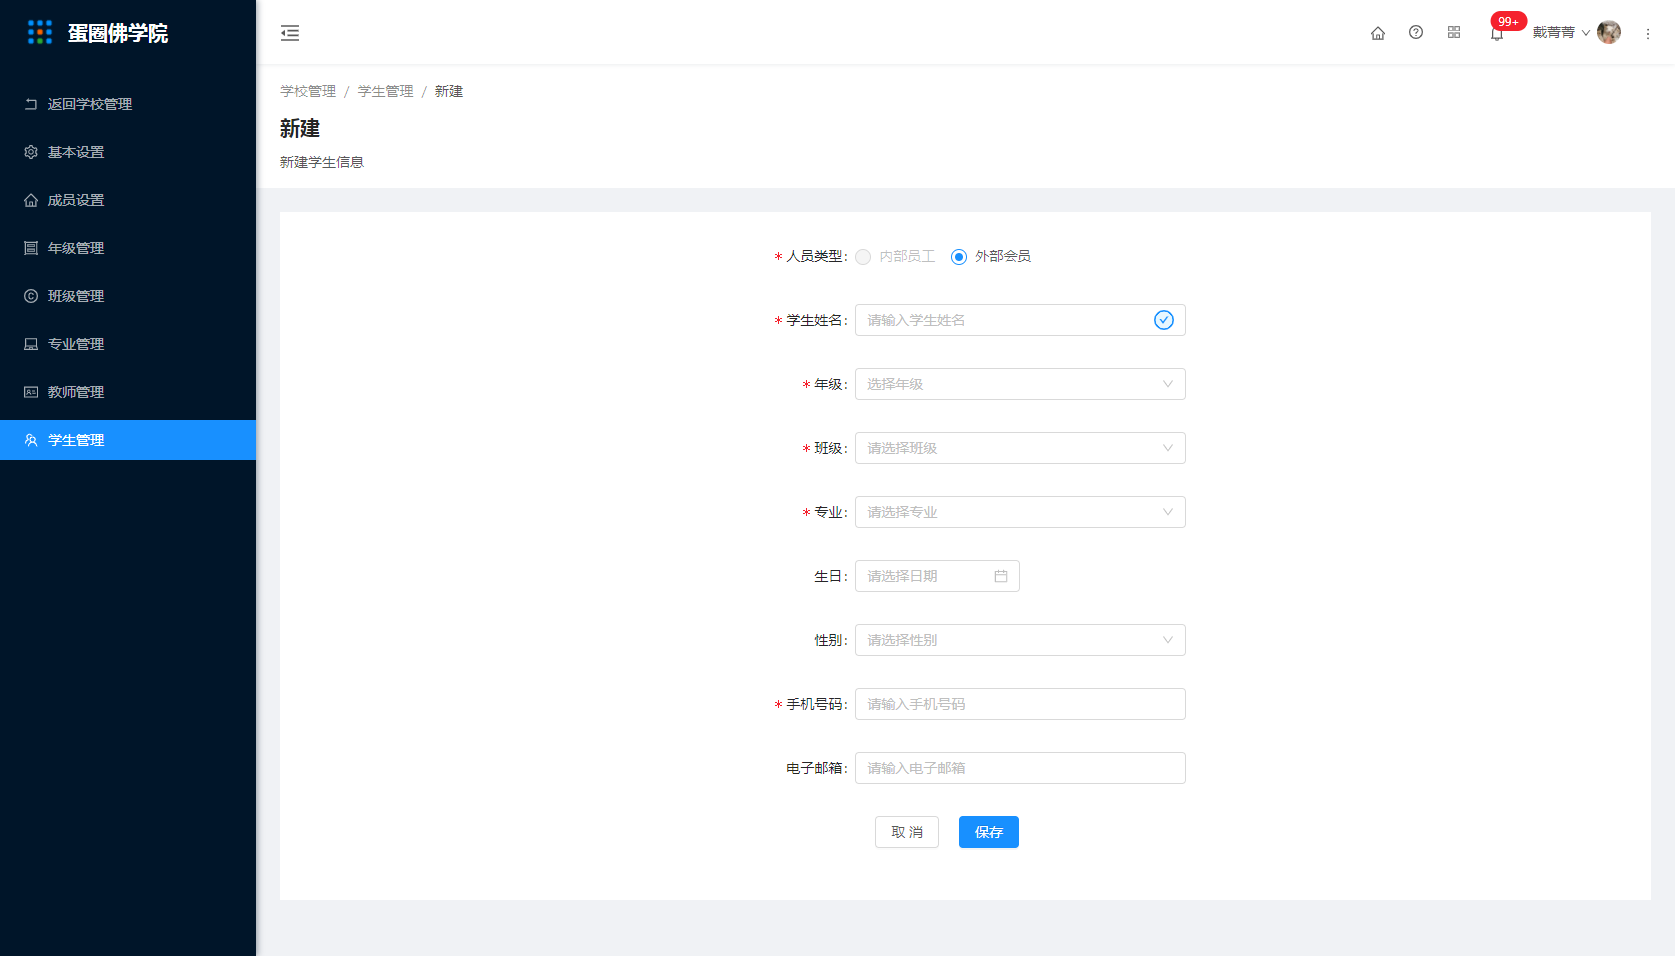Click the calendar icon in 生日 field
1675x956 pixels.
tap(1001, 576)
